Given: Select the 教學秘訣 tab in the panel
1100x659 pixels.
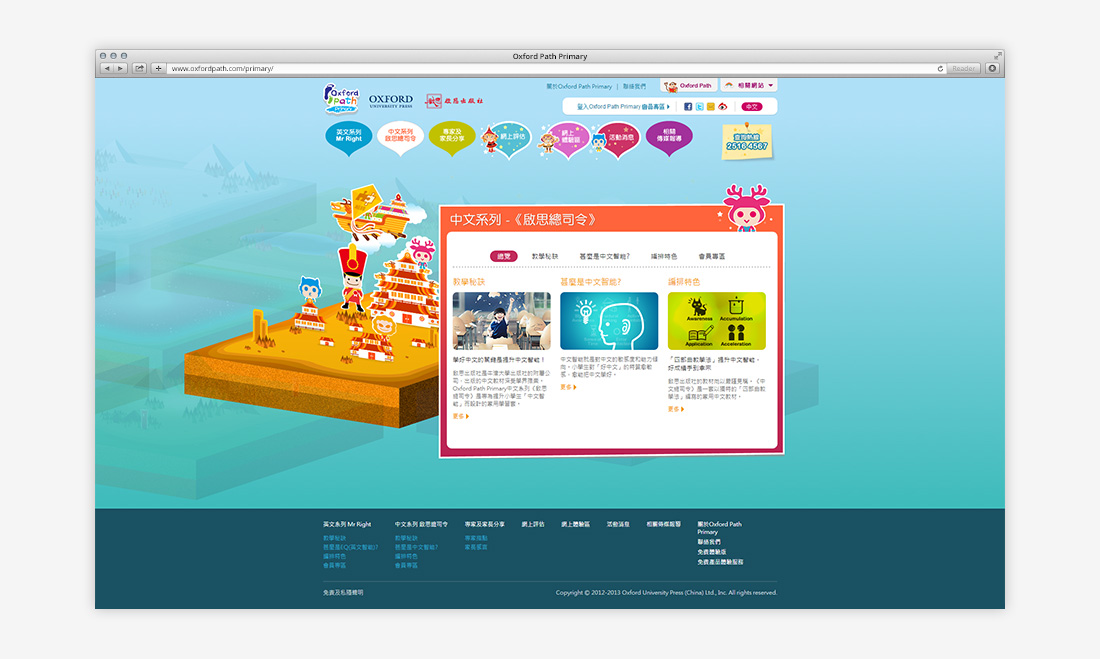Looking at the screenshot, I should tap(545, 257).
